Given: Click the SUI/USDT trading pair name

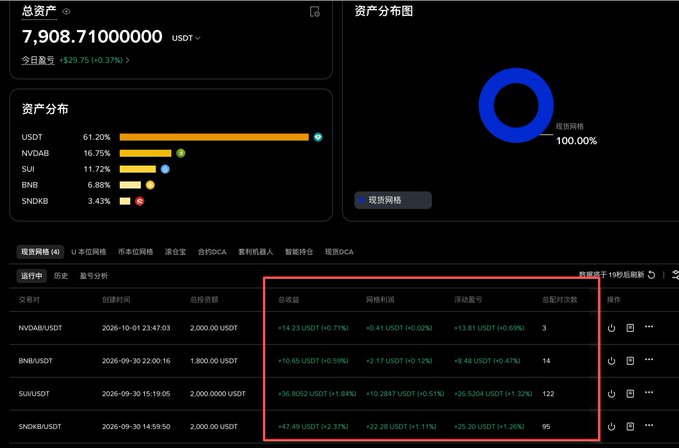Looking at the screenshot, I should (34, 394).
